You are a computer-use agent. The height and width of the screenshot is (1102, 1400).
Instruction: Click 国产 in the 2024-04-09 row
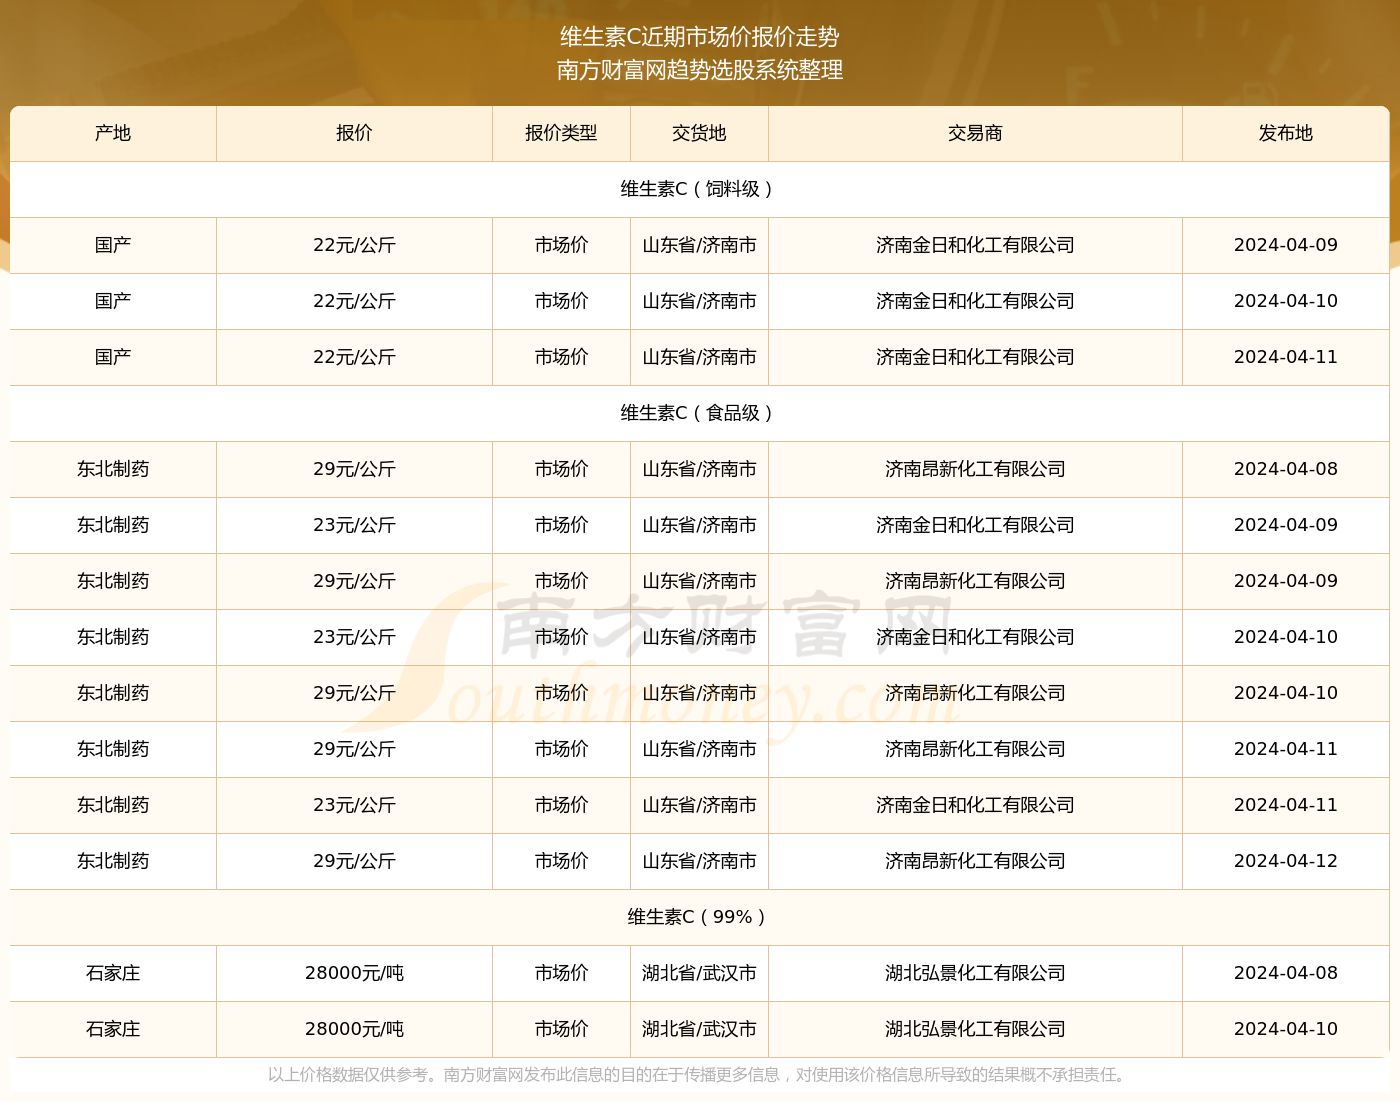coord(113,245)
